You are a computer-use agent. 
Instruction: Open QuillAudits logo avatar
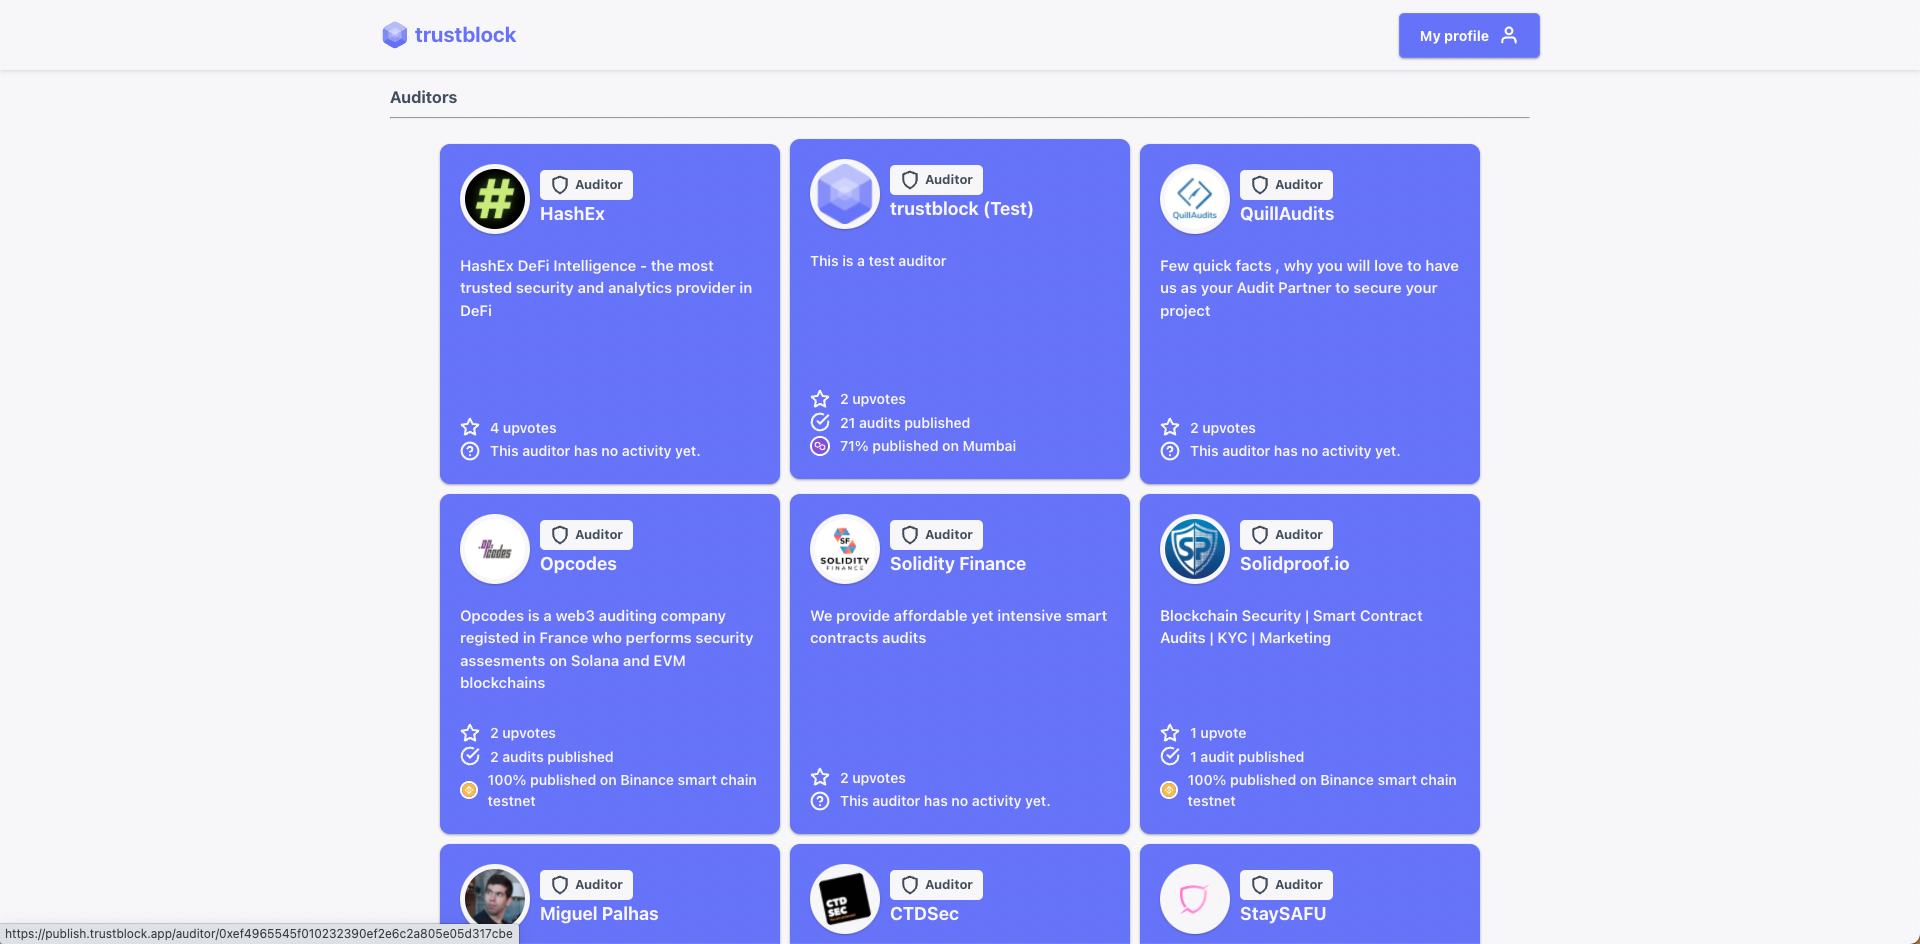[x=1195, y=199]
